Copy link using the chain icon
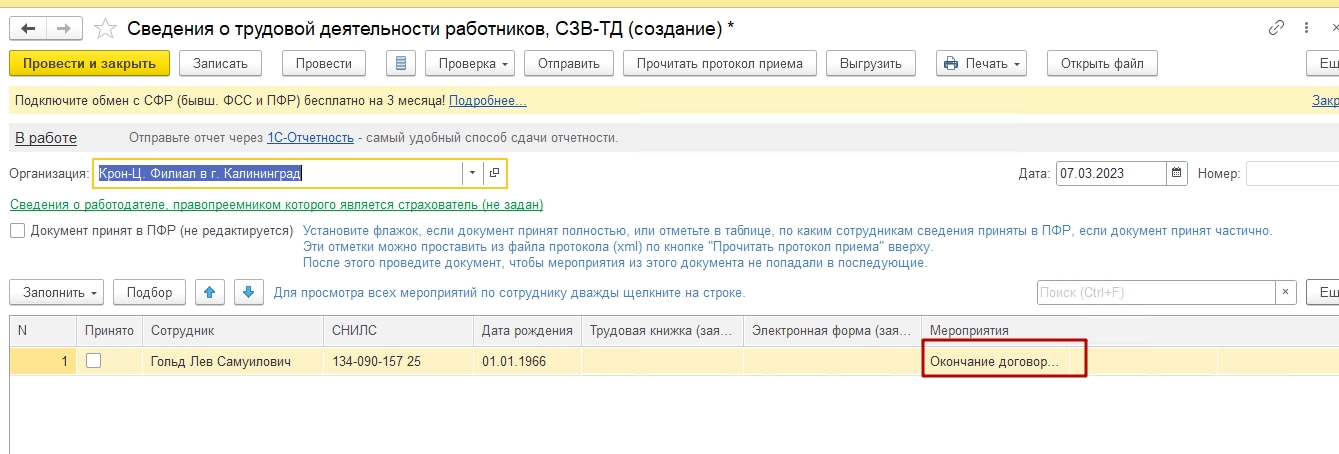This screenshot has width=1339, height=454. pyautogui.click(x=1277, y=28)
